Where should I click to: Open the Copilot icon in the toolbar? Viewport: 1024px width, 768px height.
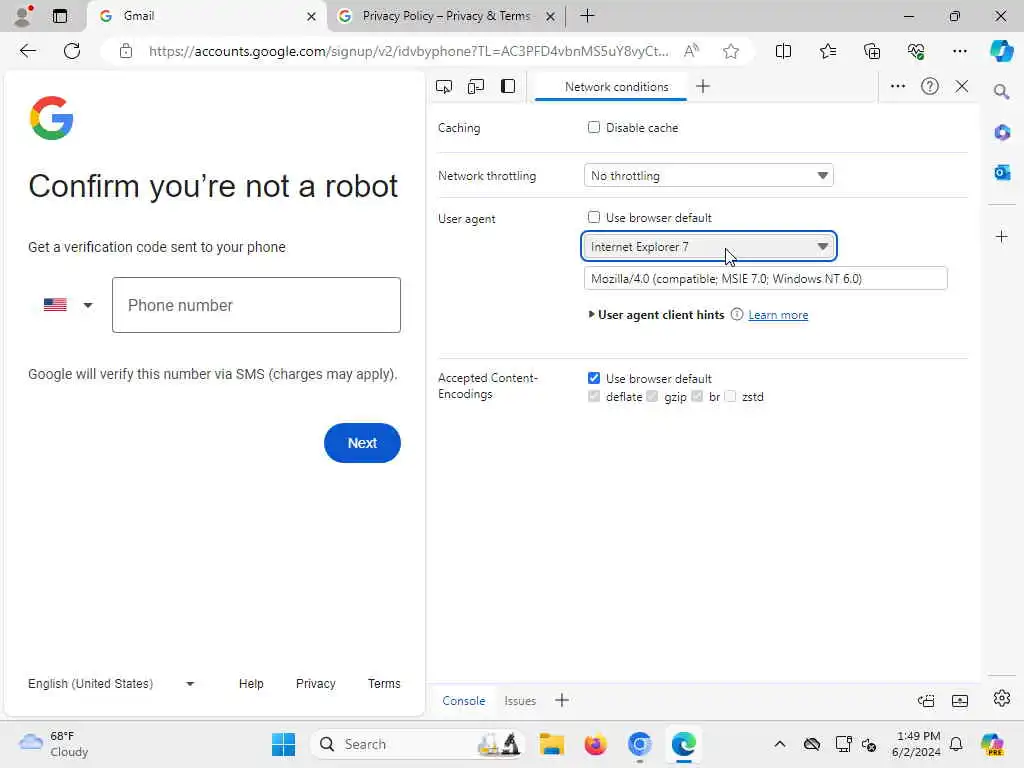(x=1001, y=51)
